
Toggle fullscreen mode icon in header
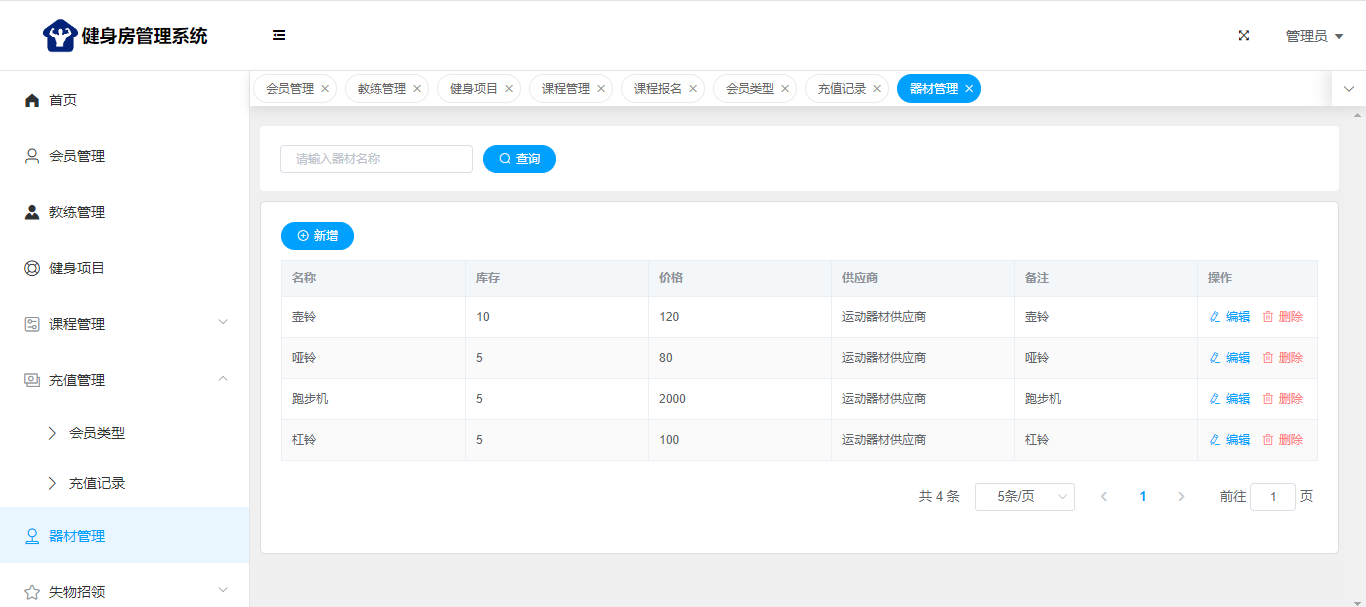[1244, 35]
